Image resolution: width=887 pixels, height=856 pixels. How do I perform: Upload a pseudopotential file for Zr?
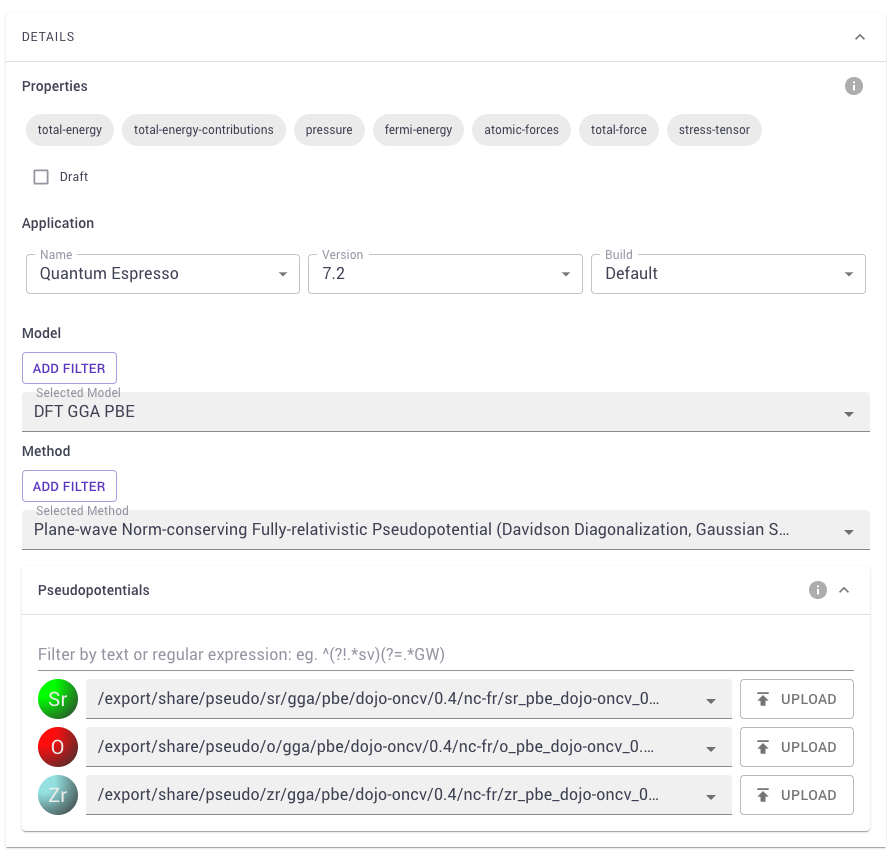(796, 795)
